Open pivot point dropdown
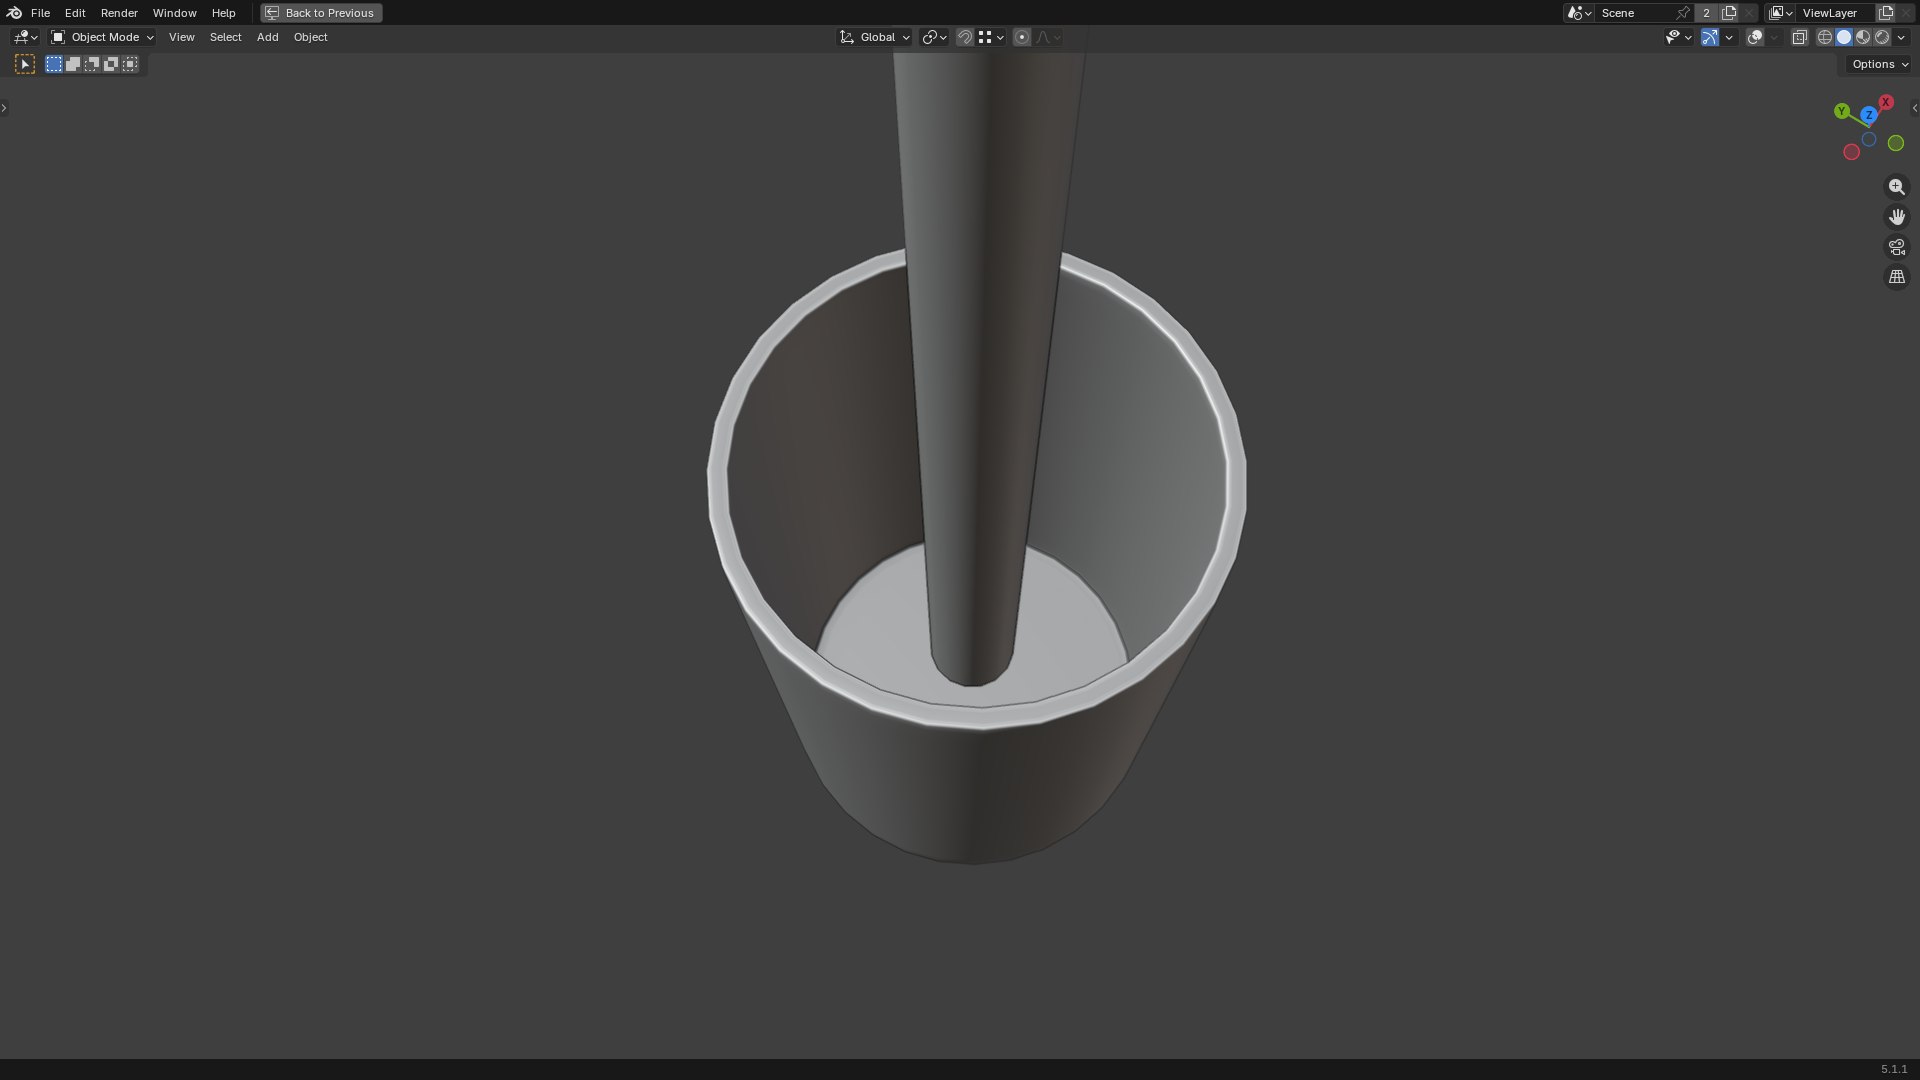The height and width of the screenshot is (1080, 1920). click(x=935, y=37)
